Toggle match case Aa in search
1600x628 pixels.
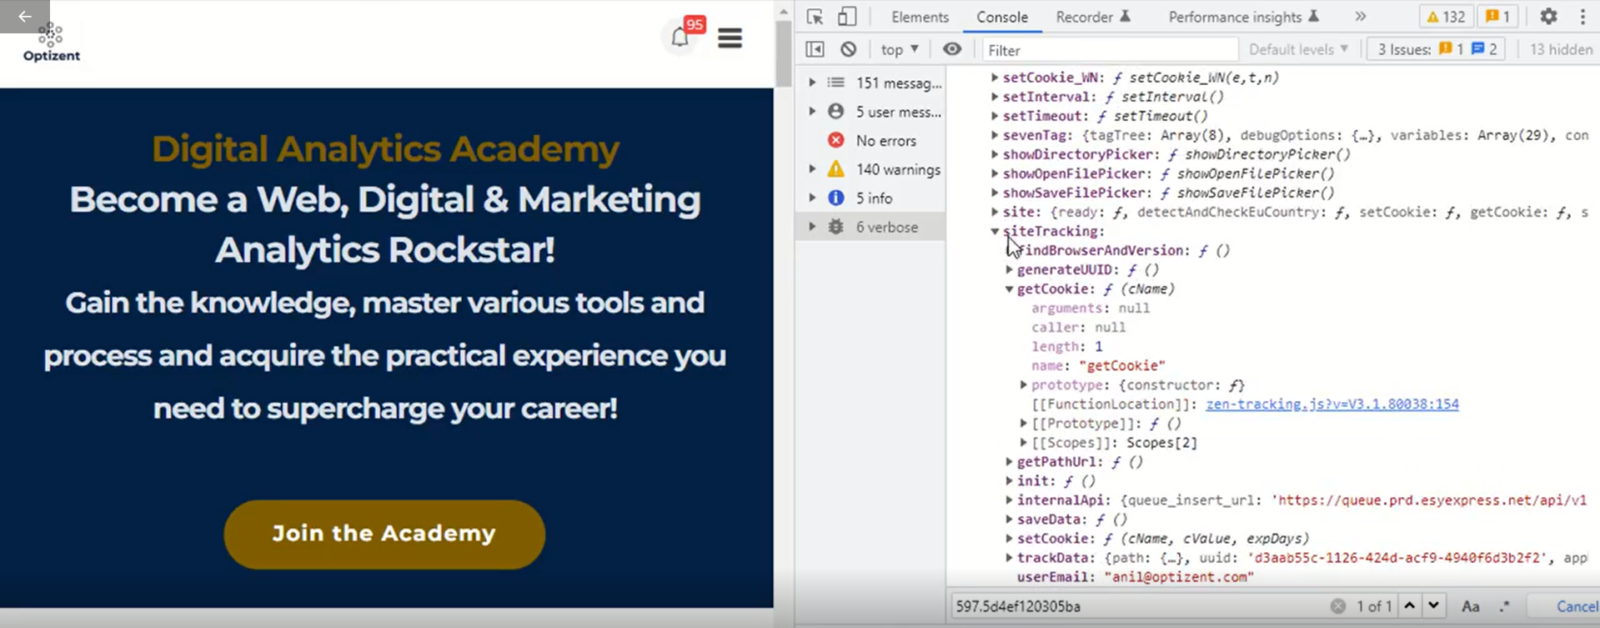coord(1470,606)
